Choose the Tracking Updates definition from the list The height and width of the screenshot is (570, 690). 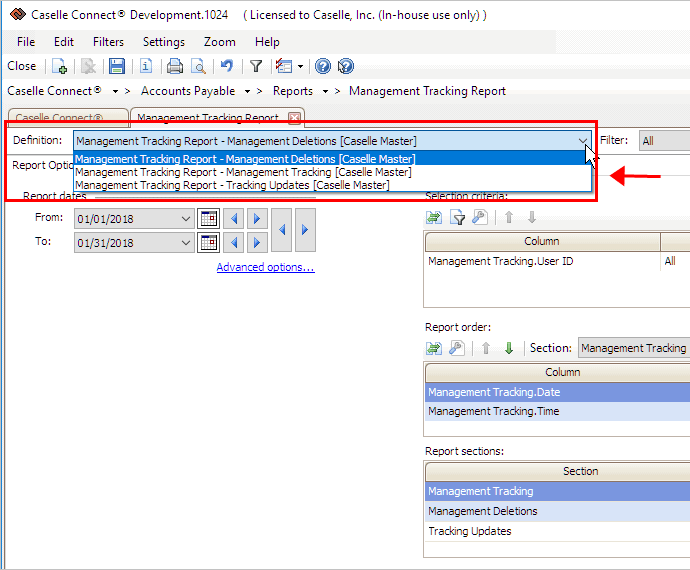click(232, 185)
